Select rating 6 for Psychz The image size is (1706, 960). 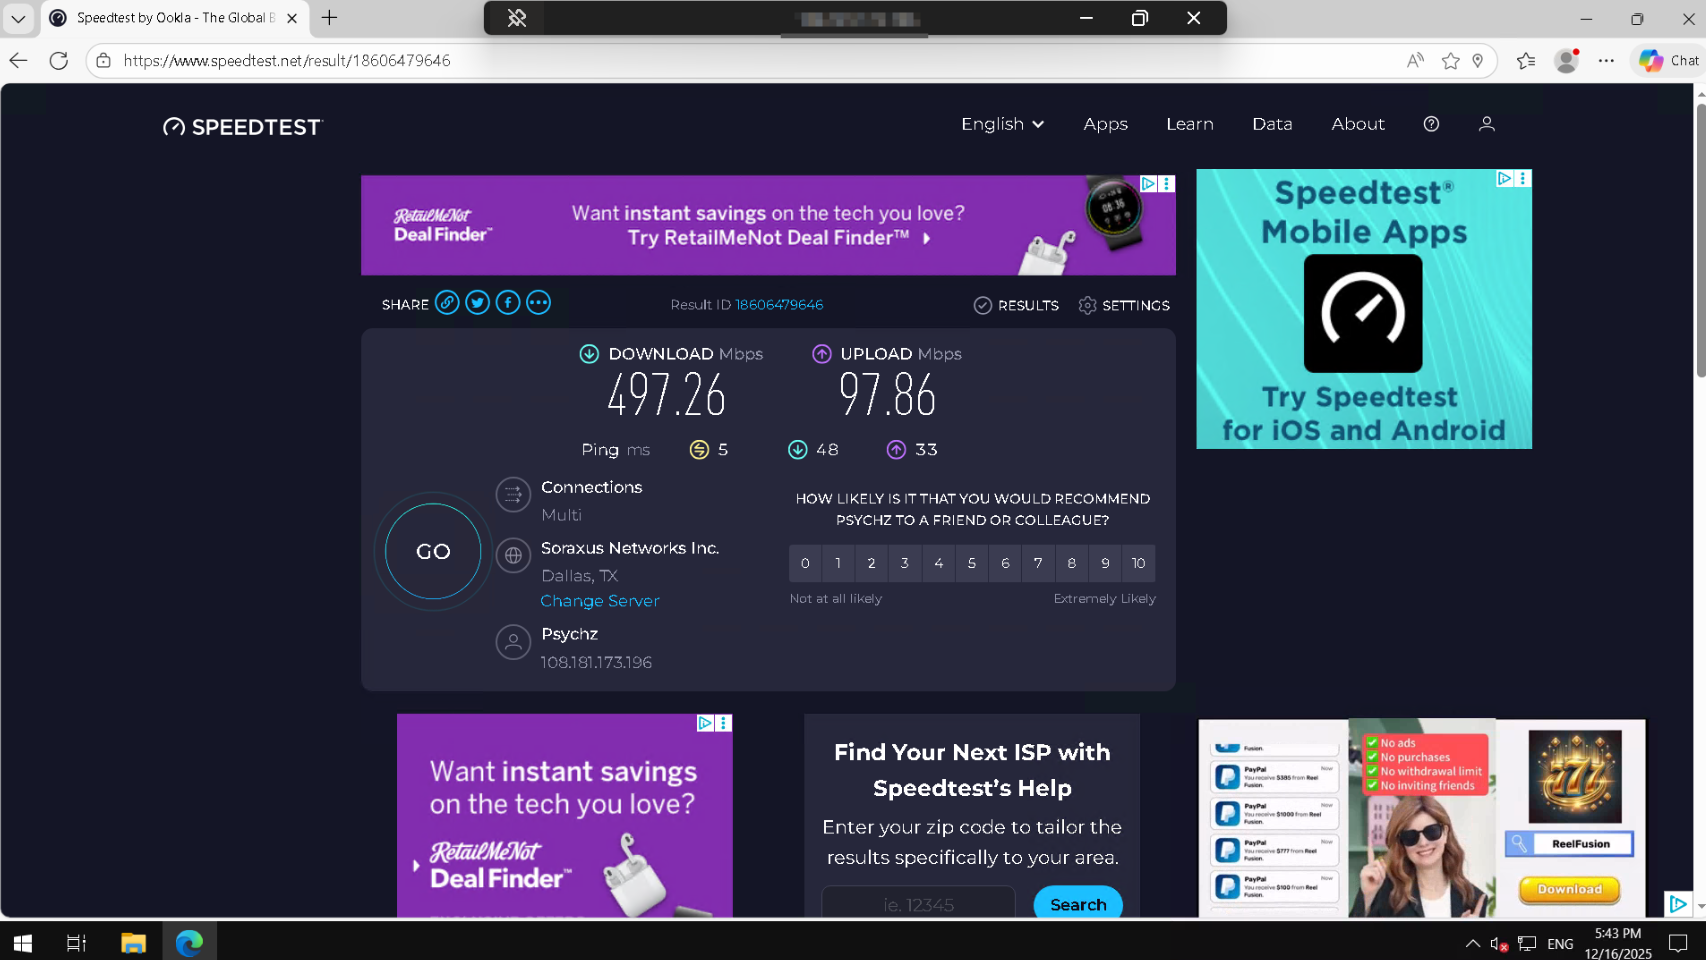pyautogui.click(x=1005, y=563)
